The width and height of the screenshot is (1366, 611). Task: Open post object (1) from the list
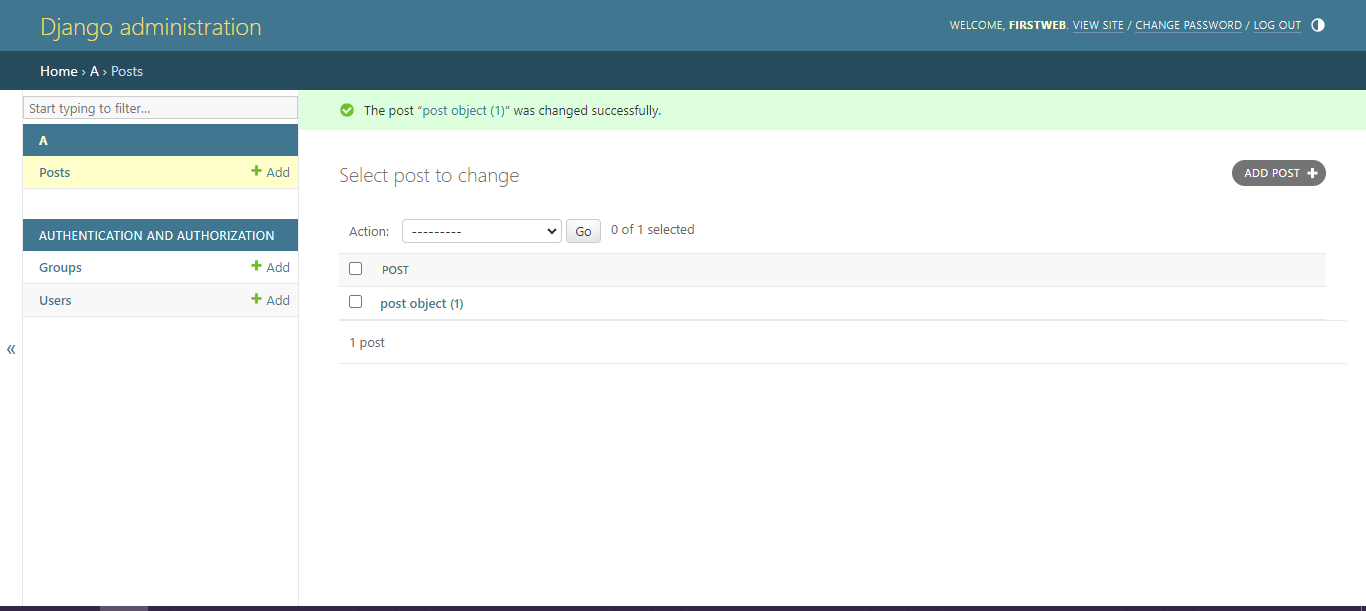coord(421,303)
